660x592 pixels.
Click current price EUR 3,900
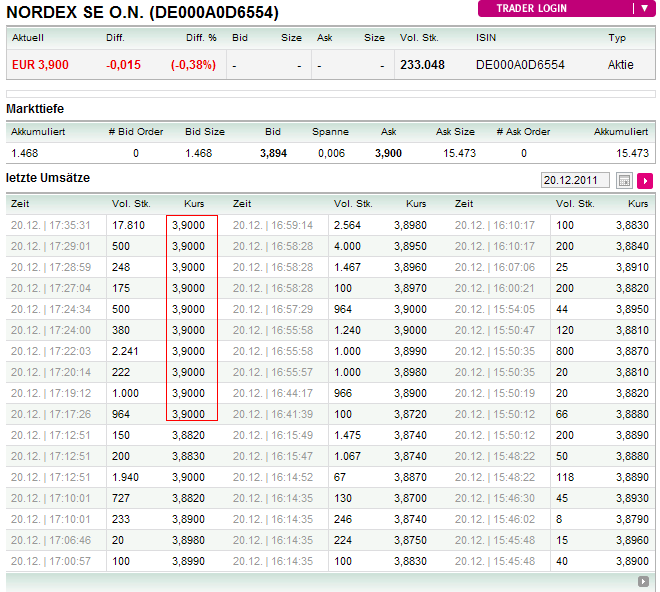pyautogui.click(x=40, y=65)
